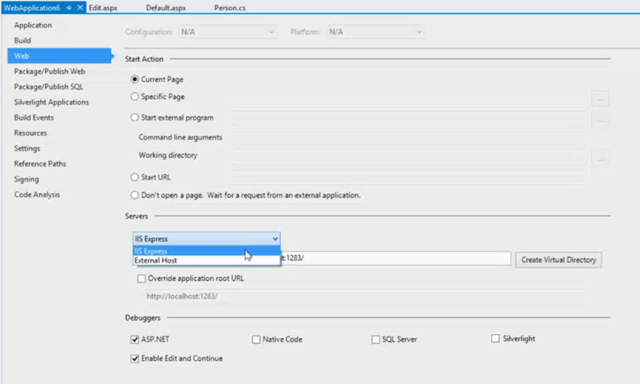Image resolution: width=640 pixels, height=384 pixels.
Task: Close the WebApplication6 properties tab
Action: (x=80, y=7)
